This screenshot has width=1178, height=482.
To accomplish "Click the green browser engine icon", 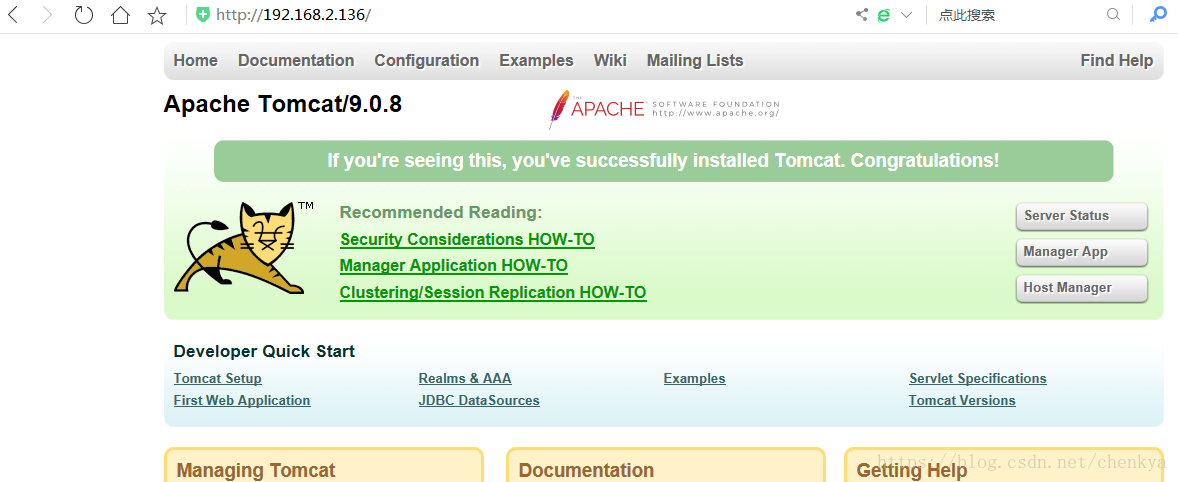I will [x=884, y=15].
